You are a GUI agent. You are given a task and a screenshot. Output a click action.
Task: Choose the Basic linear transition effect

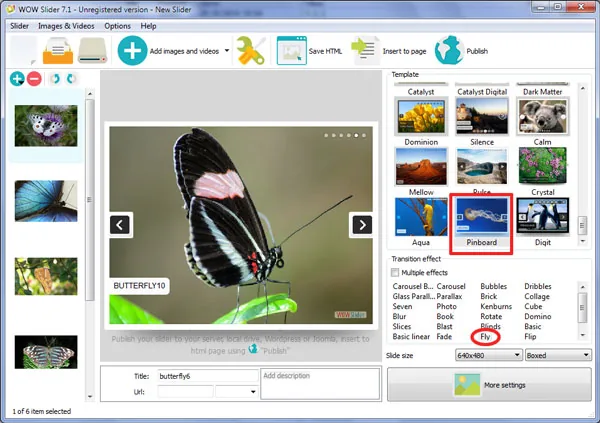411,336
